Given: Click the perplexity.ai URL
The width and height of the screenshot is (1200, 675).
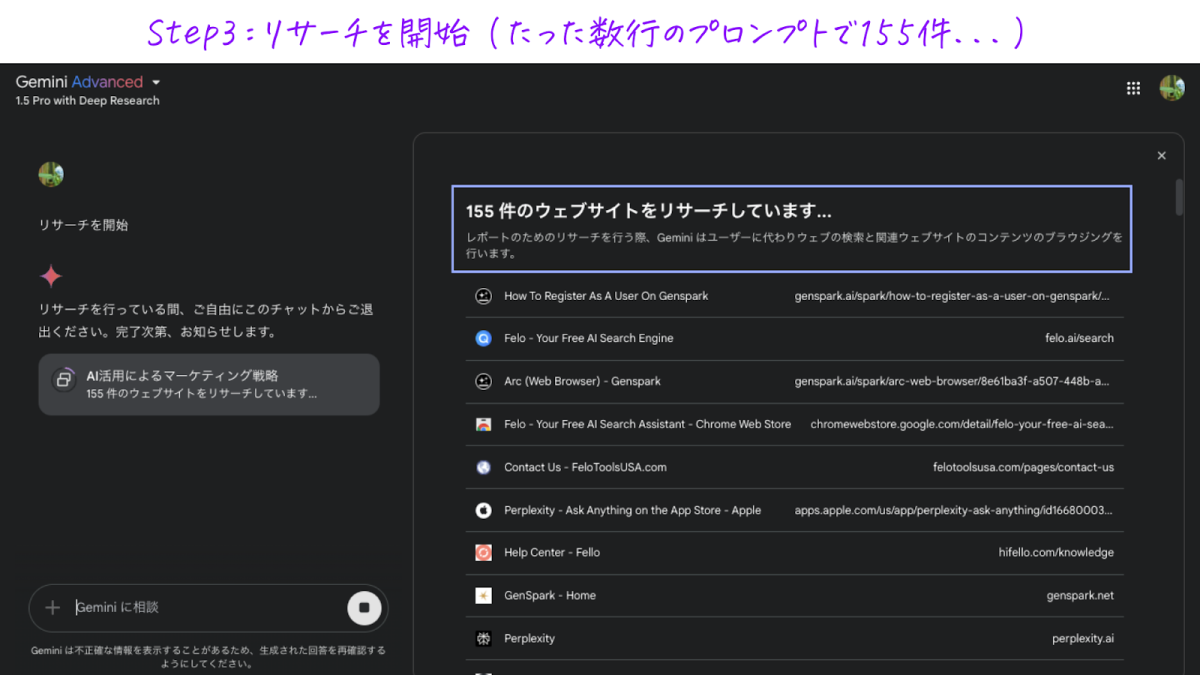Looking at the screenshot, I should (x=1082, y=638).
